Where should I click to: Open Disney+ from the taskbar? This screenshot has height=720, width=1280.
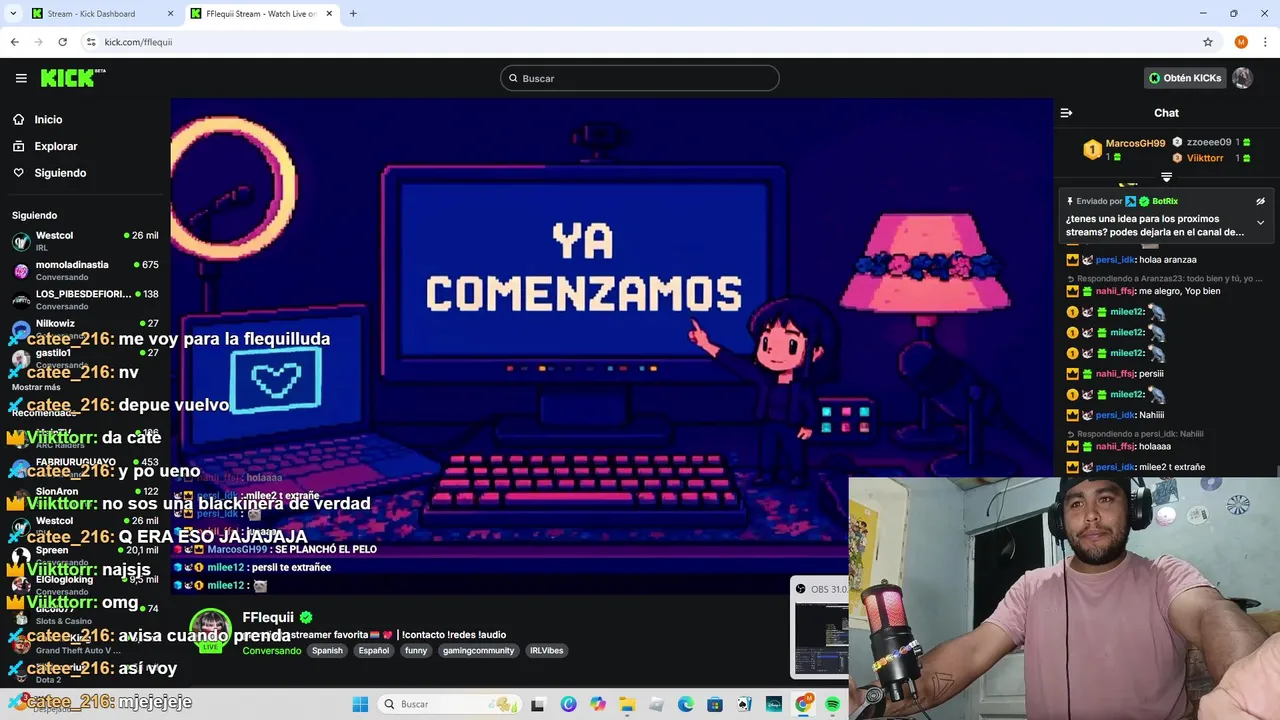774,704
